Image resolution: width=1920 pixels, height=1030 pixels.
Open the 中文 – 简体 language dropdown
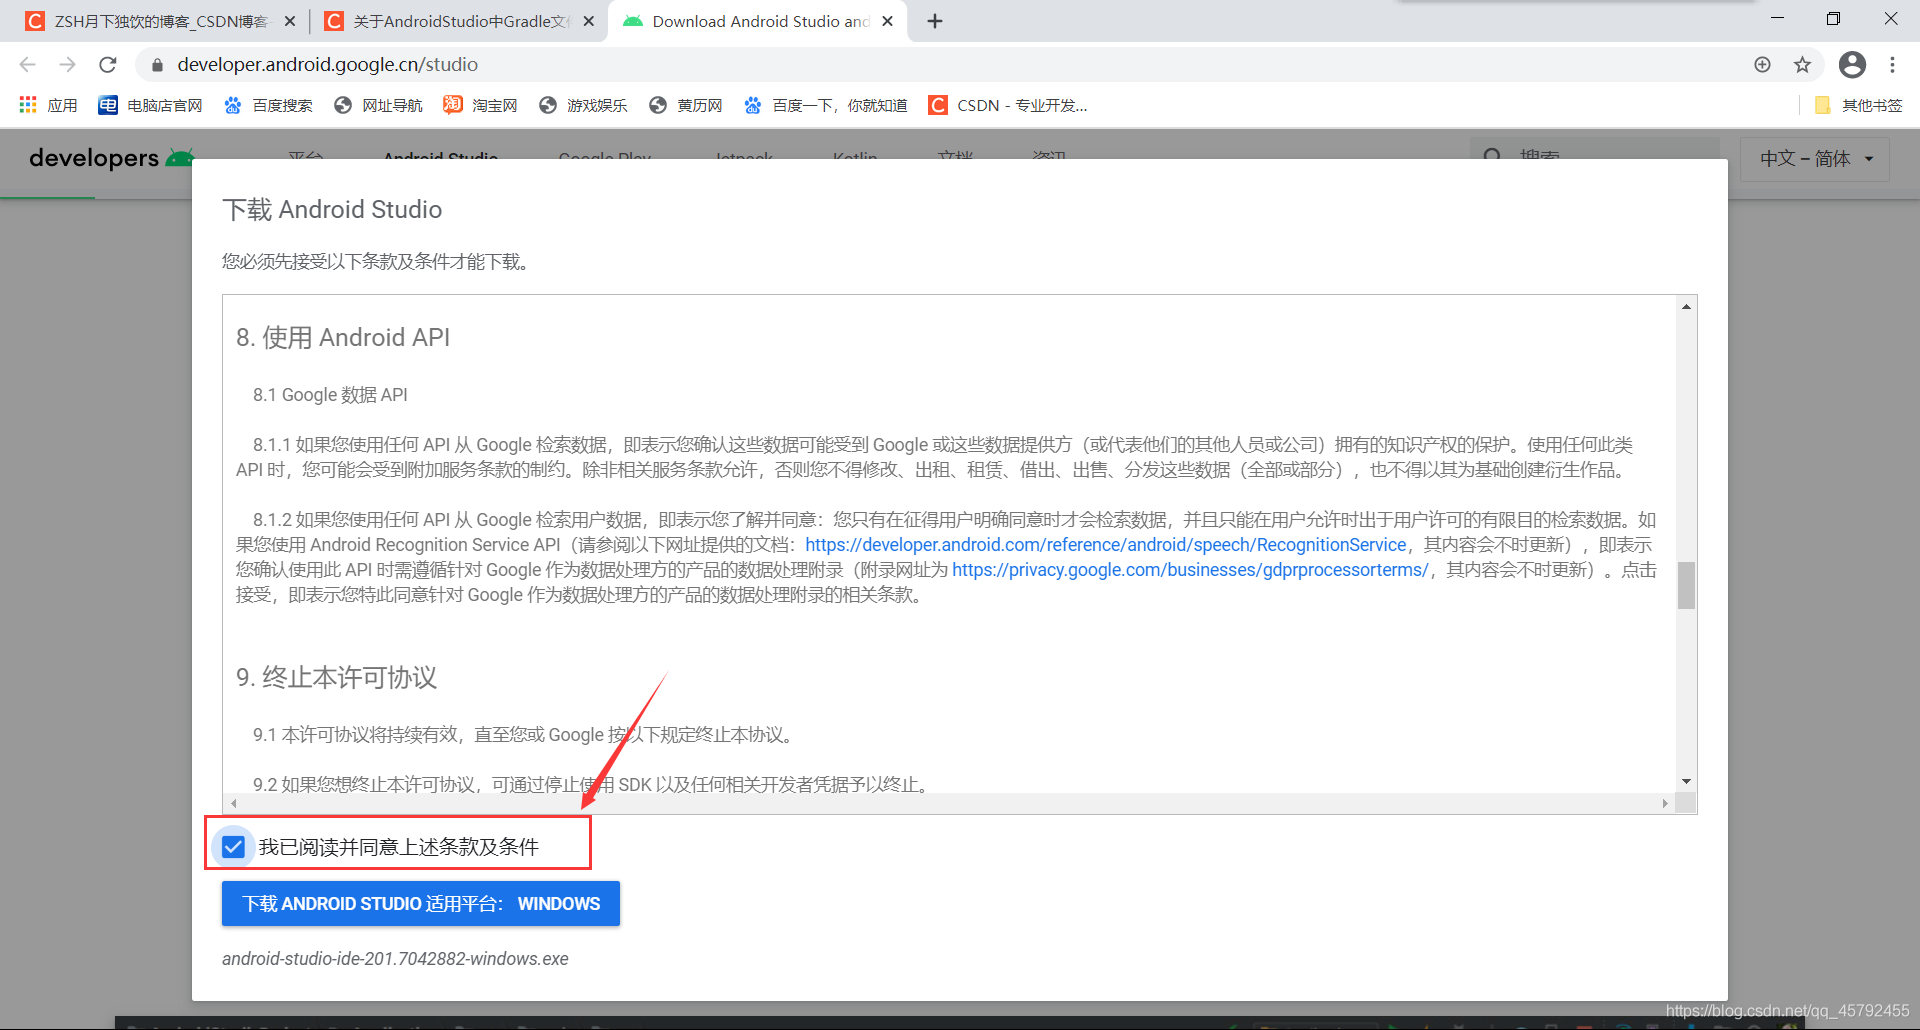[x=1815, y=159]
